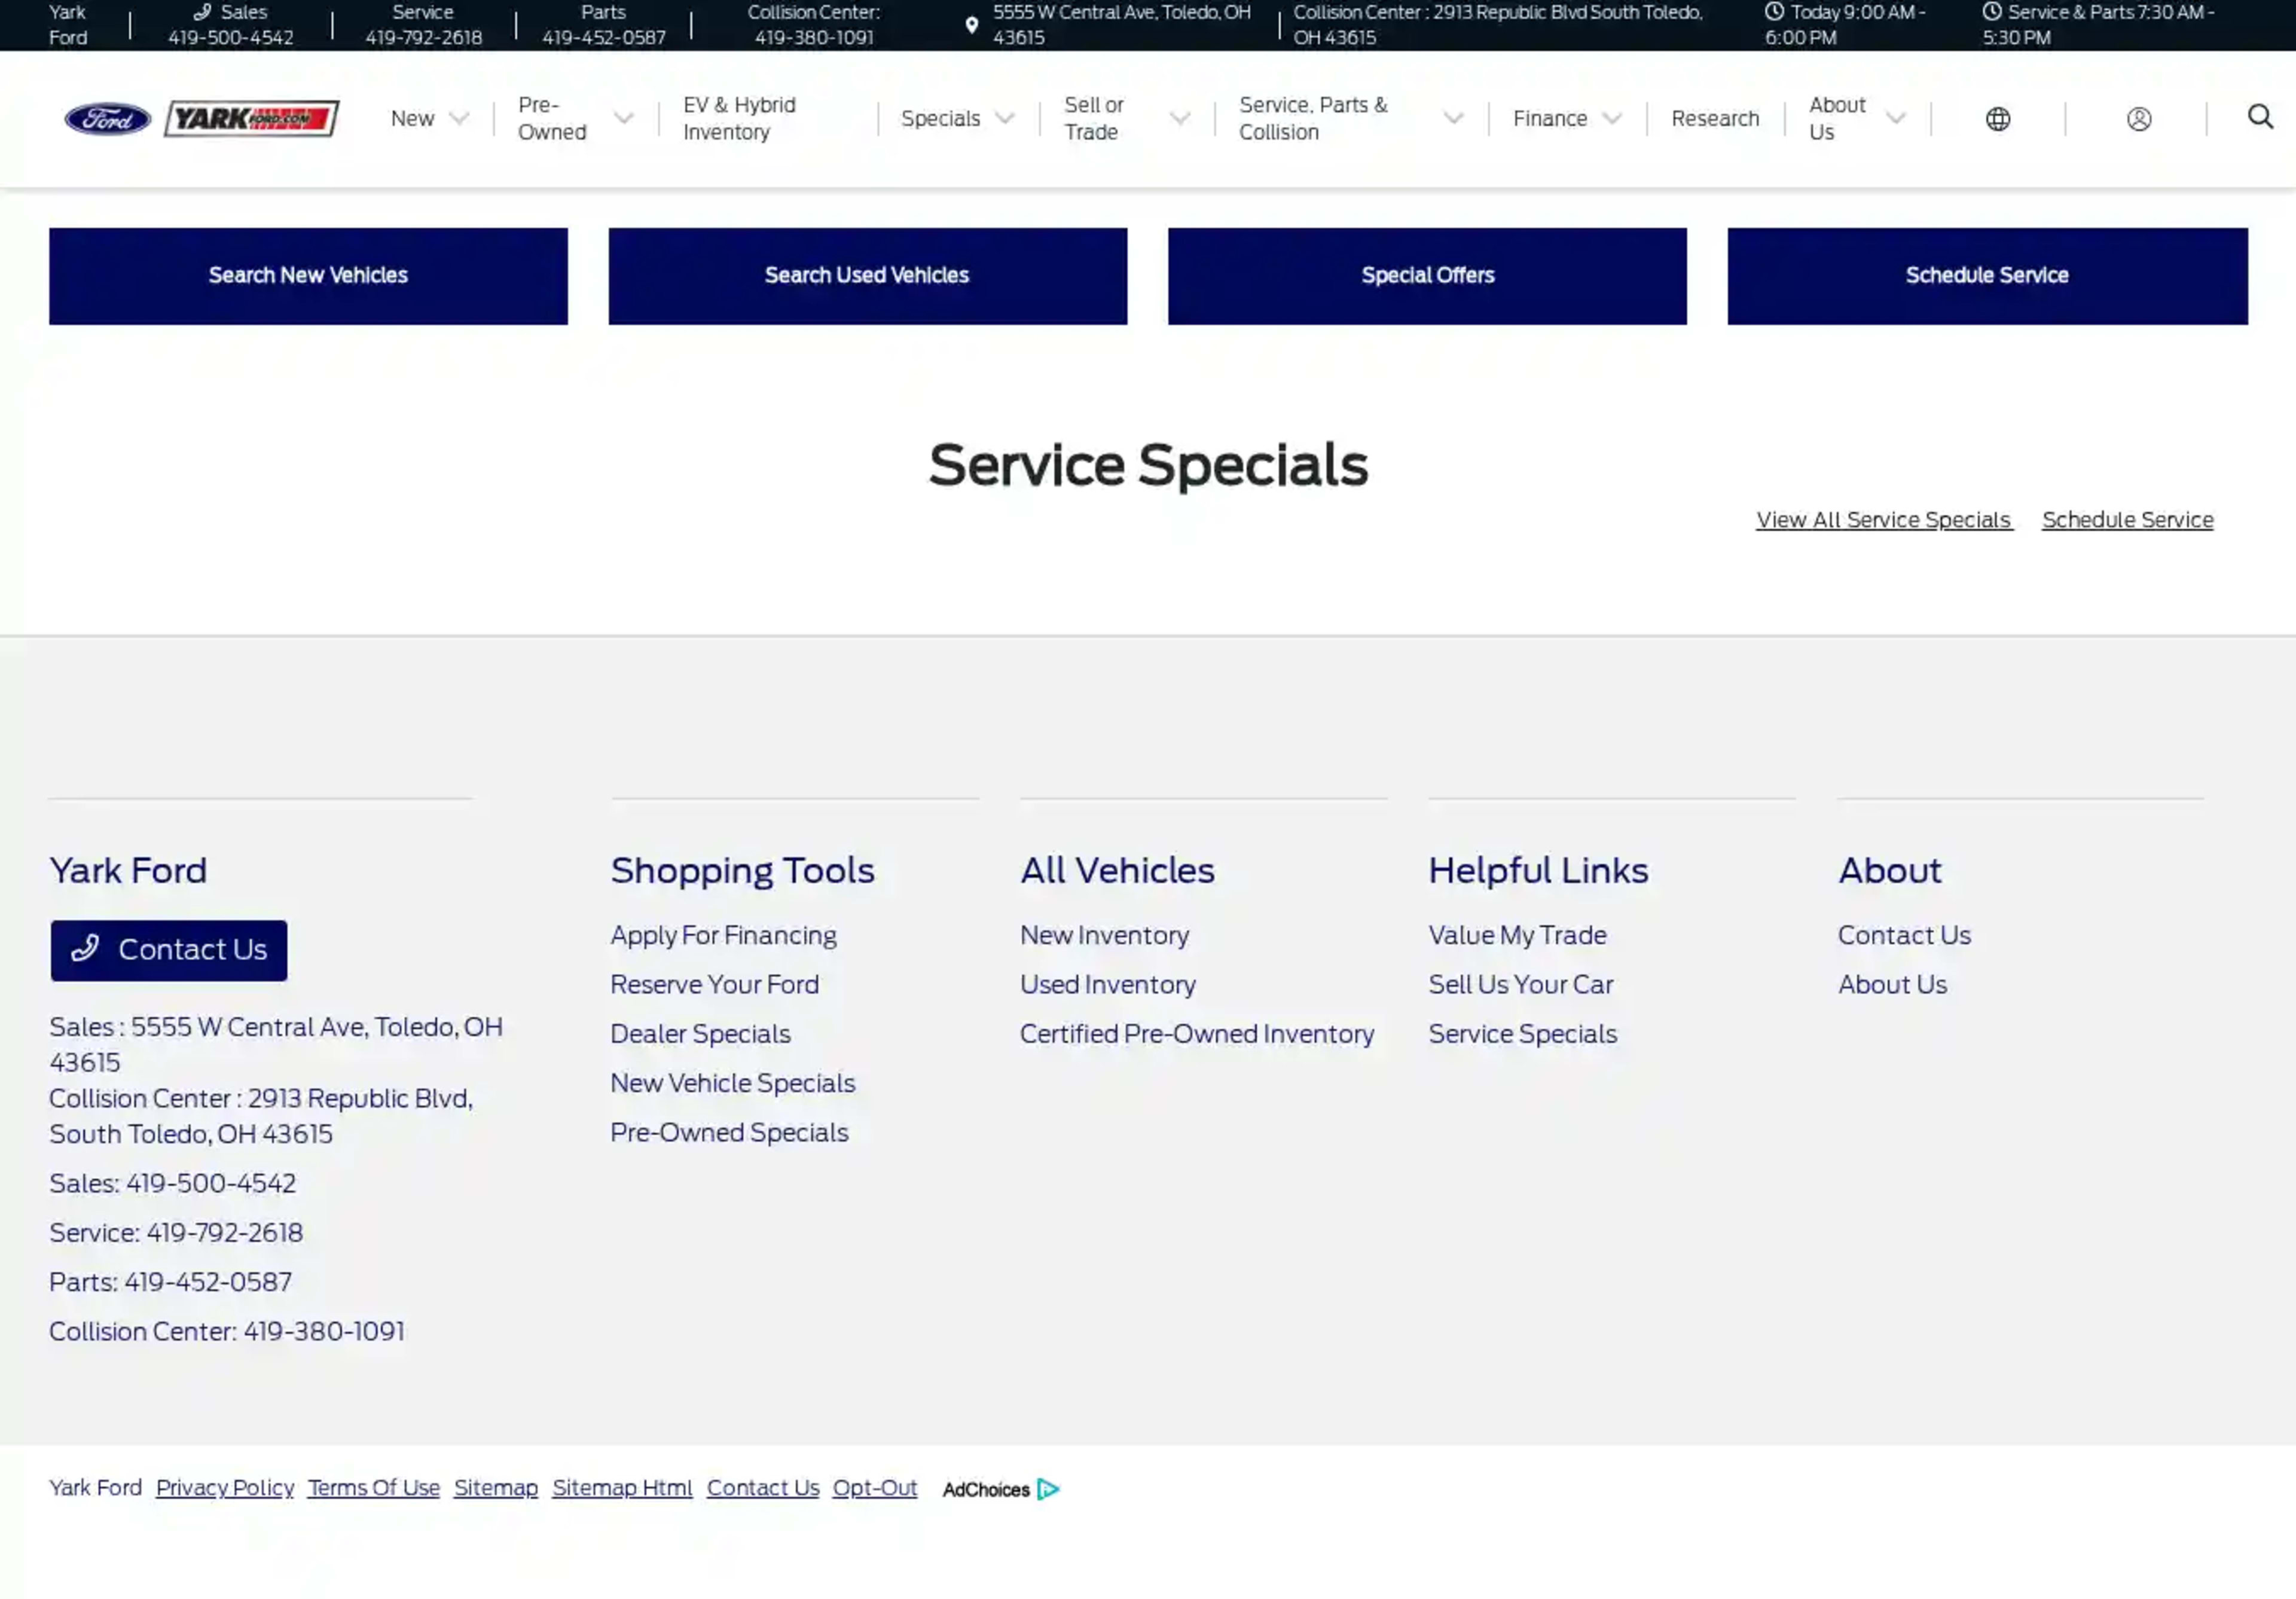Open Reserve Your Ford link
The image size is (2296, 1599).
(714, 985)
